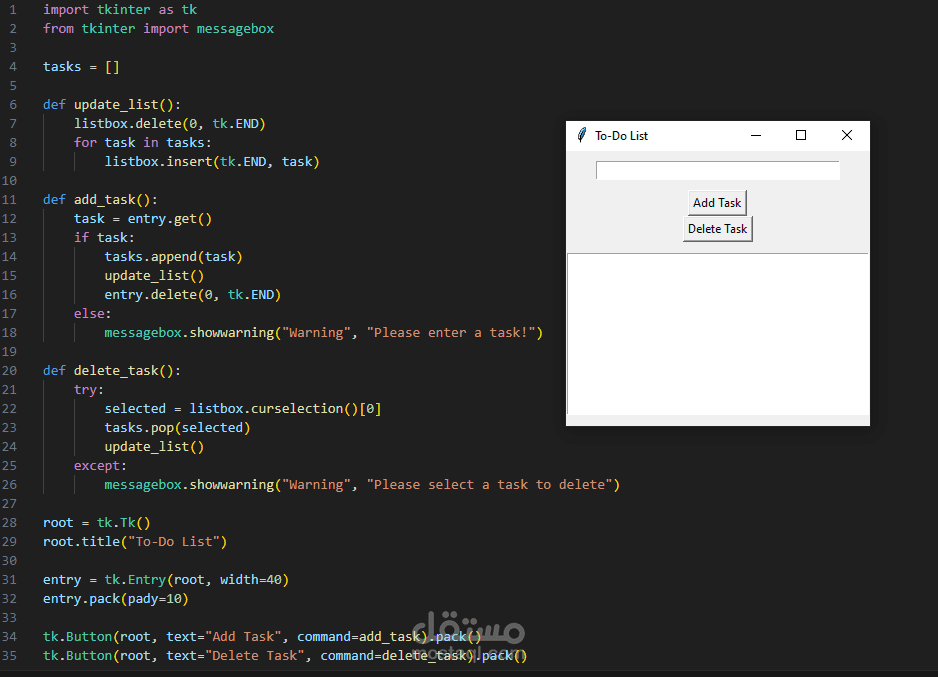Click the Add Task button

tap(717, 203)
